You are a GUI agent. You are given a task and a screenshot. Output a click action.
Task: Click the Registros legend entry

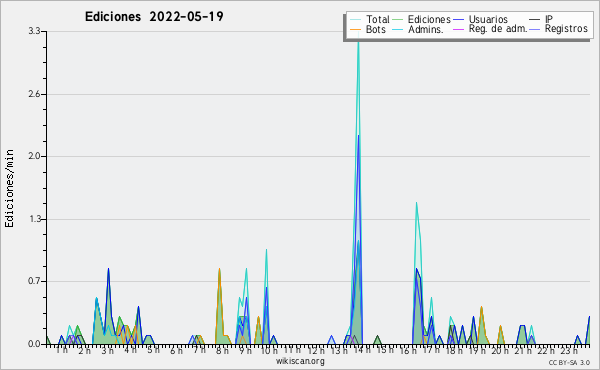pos(559,29)
